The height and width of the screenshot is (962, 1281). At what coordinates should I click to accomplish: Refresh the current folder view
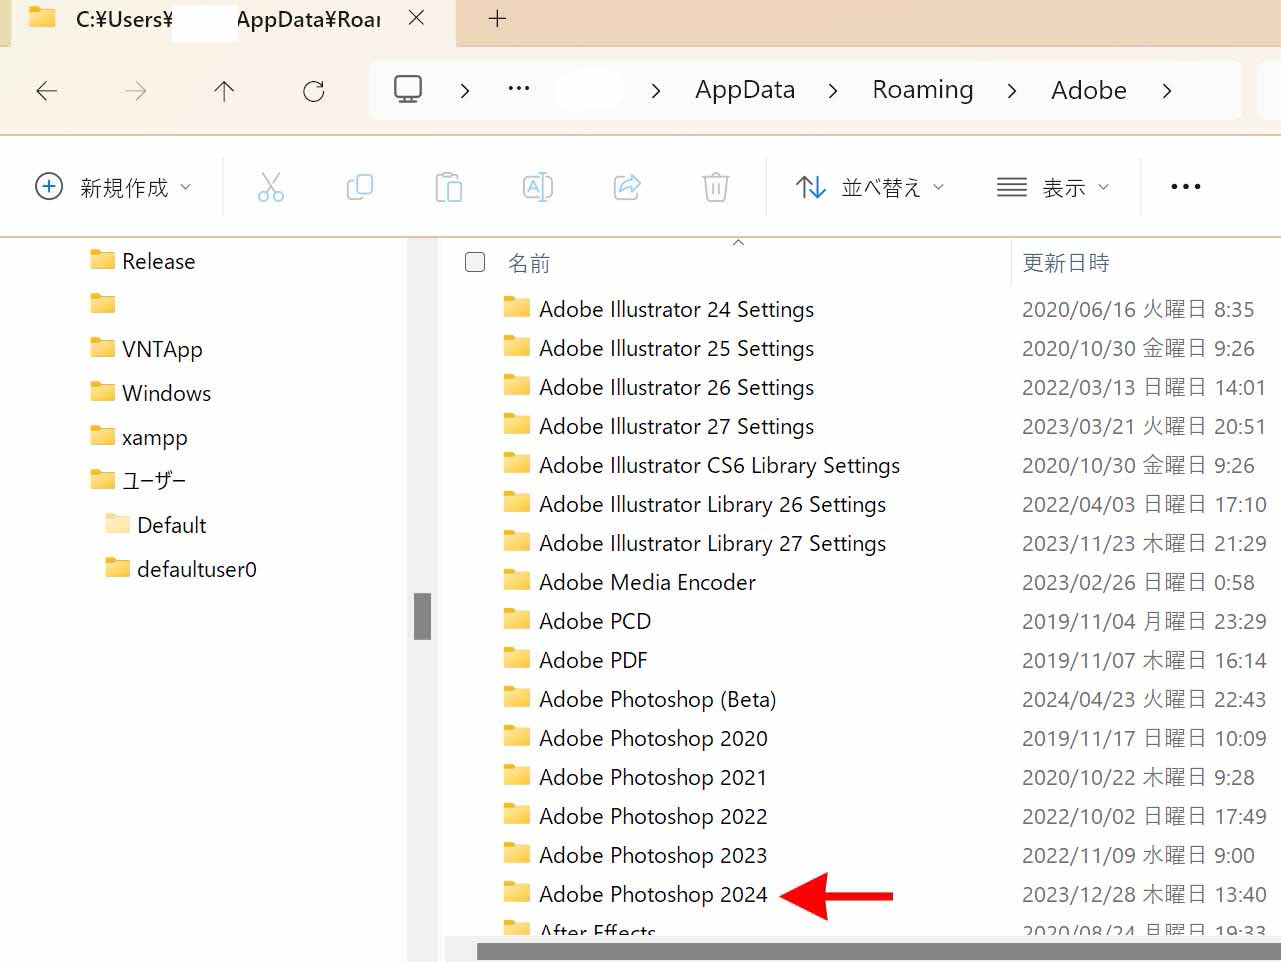[313, 91]
